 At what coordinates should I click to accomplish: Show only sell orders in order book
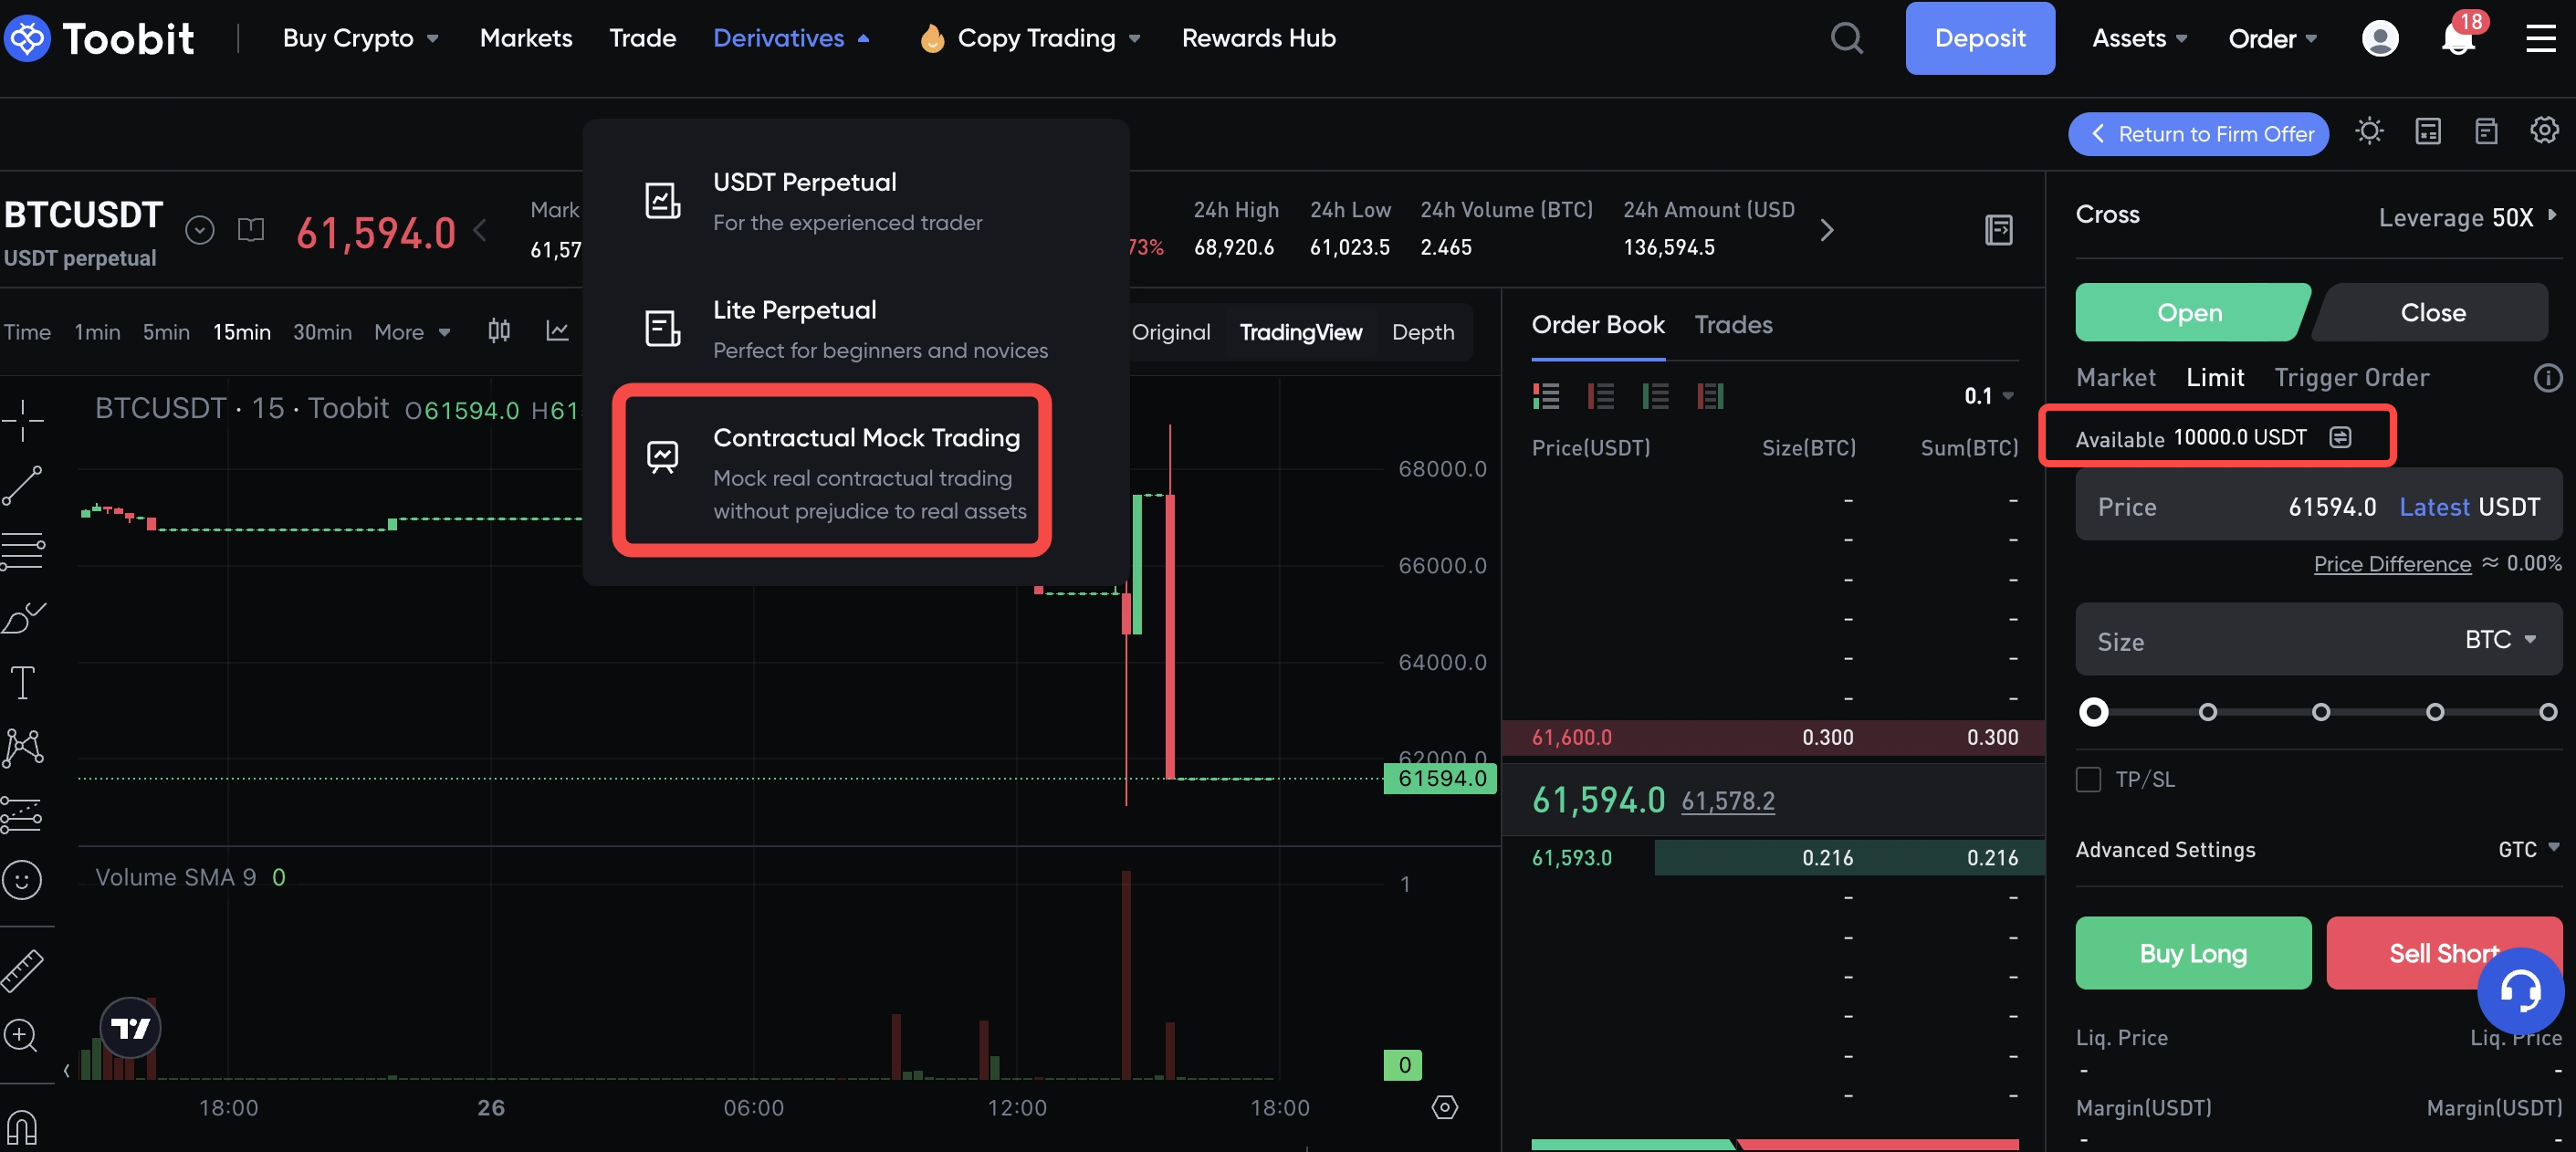coord(1601,396)
